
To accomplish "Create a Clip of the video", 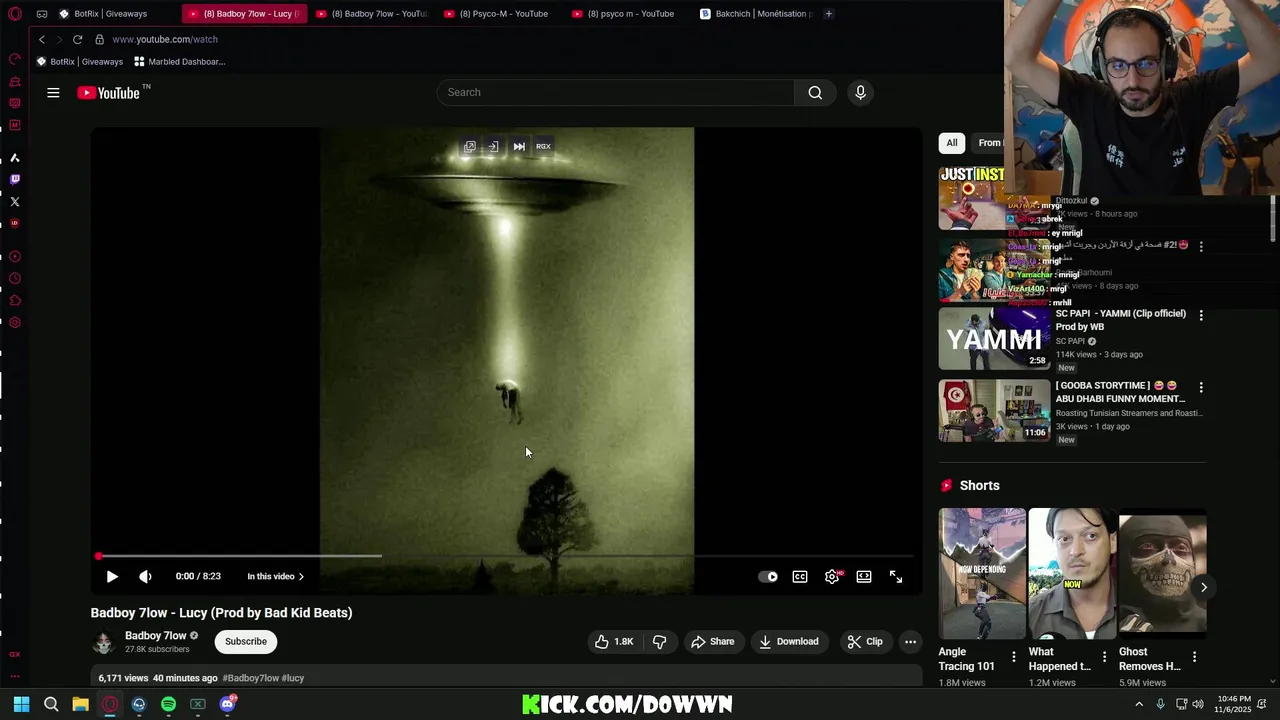I will coord(865,642).
